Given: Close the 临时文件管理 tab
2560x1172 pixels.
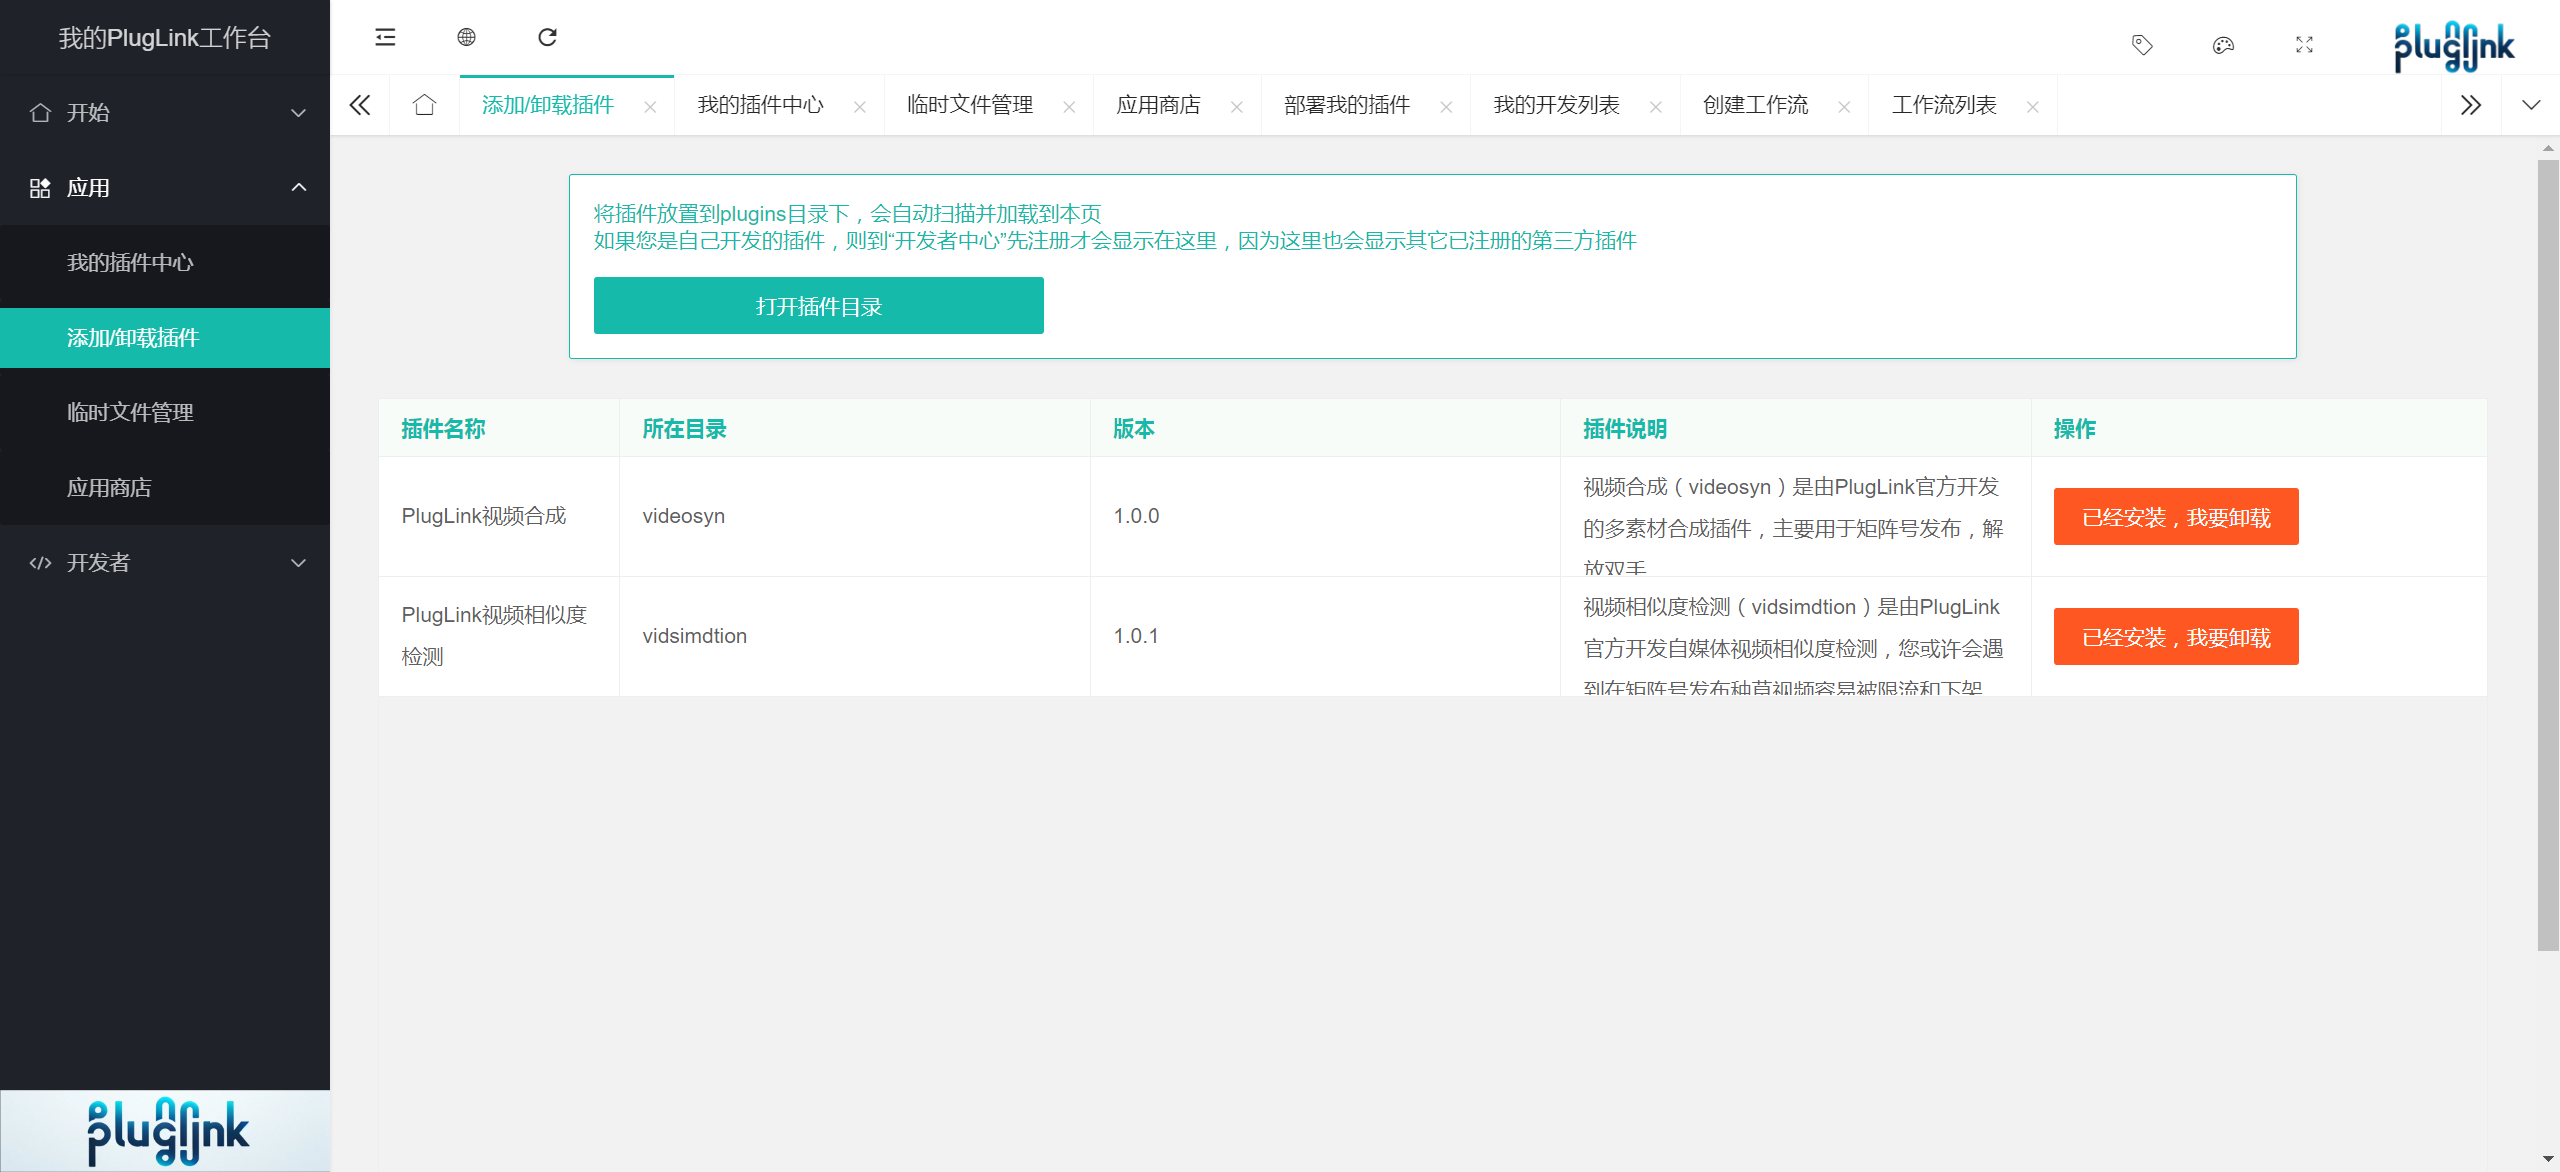Looking at the screenshot, I should pos(1069,107).
